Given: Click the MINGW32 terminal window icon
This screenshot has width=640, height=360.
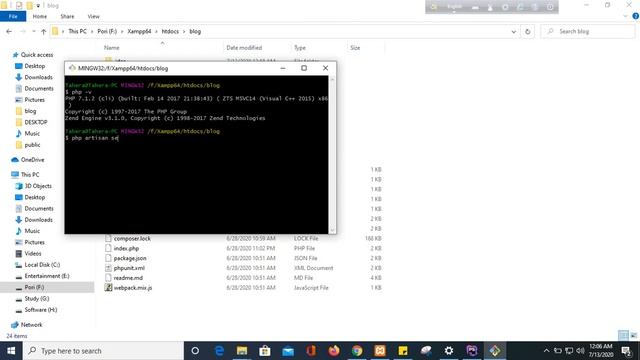Looking at the screenshot, I should pyautogui.click(x=72, y=68).
